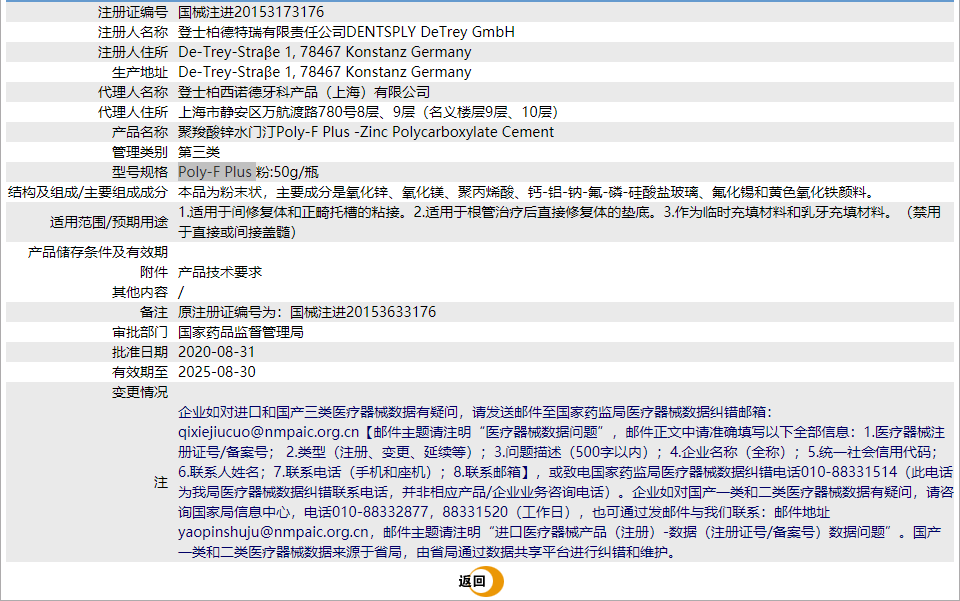Click the 审批部门 field label
This screenshot has height=601, width=960.
[140, 332]
